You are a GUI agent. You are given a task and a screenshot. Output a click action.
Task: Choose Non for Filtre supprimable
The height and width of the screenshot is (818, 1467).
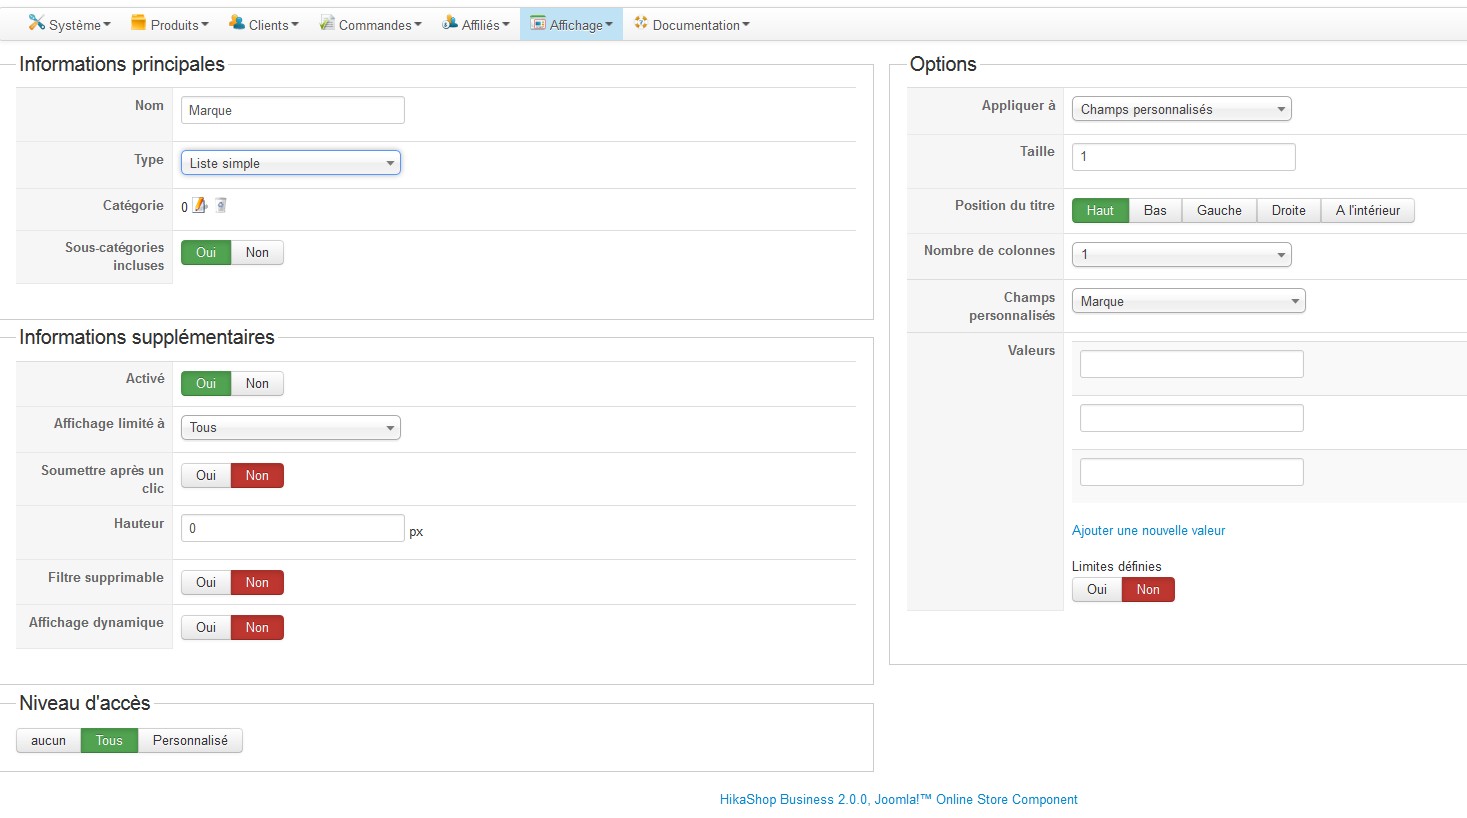[x=257, y=583]
